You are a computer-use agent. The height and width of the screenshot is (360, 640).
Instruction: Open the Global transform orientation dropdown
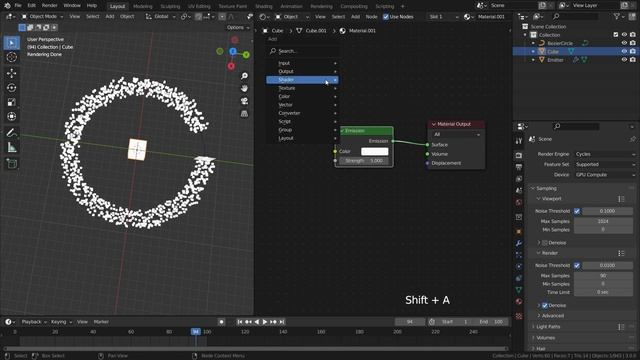coord(160,17)
